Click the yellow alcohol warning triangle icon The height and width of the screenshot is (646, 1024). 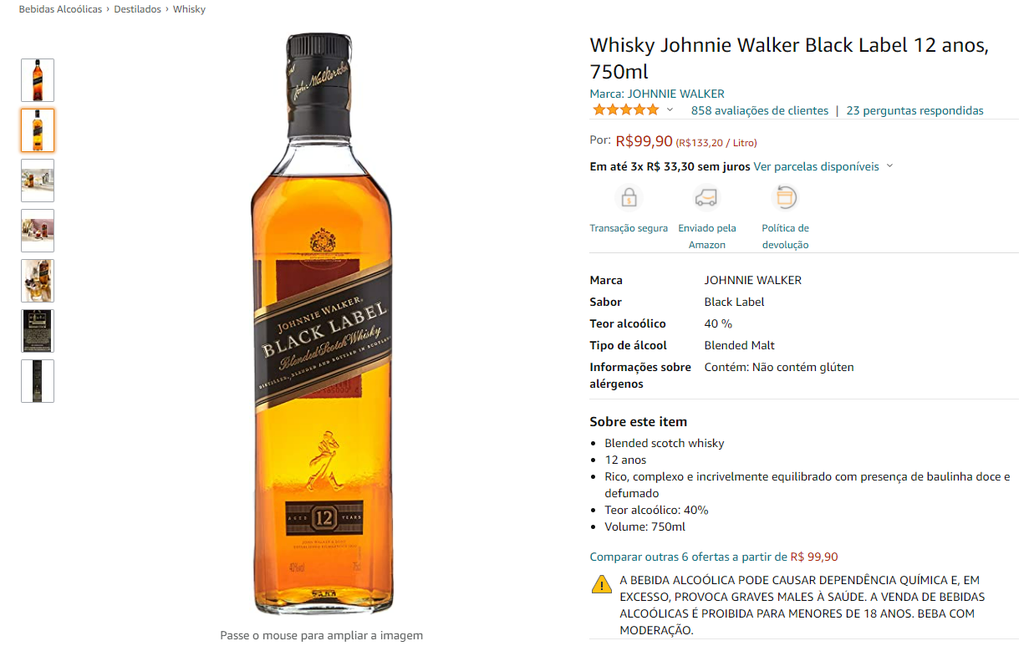coord(601,584)
